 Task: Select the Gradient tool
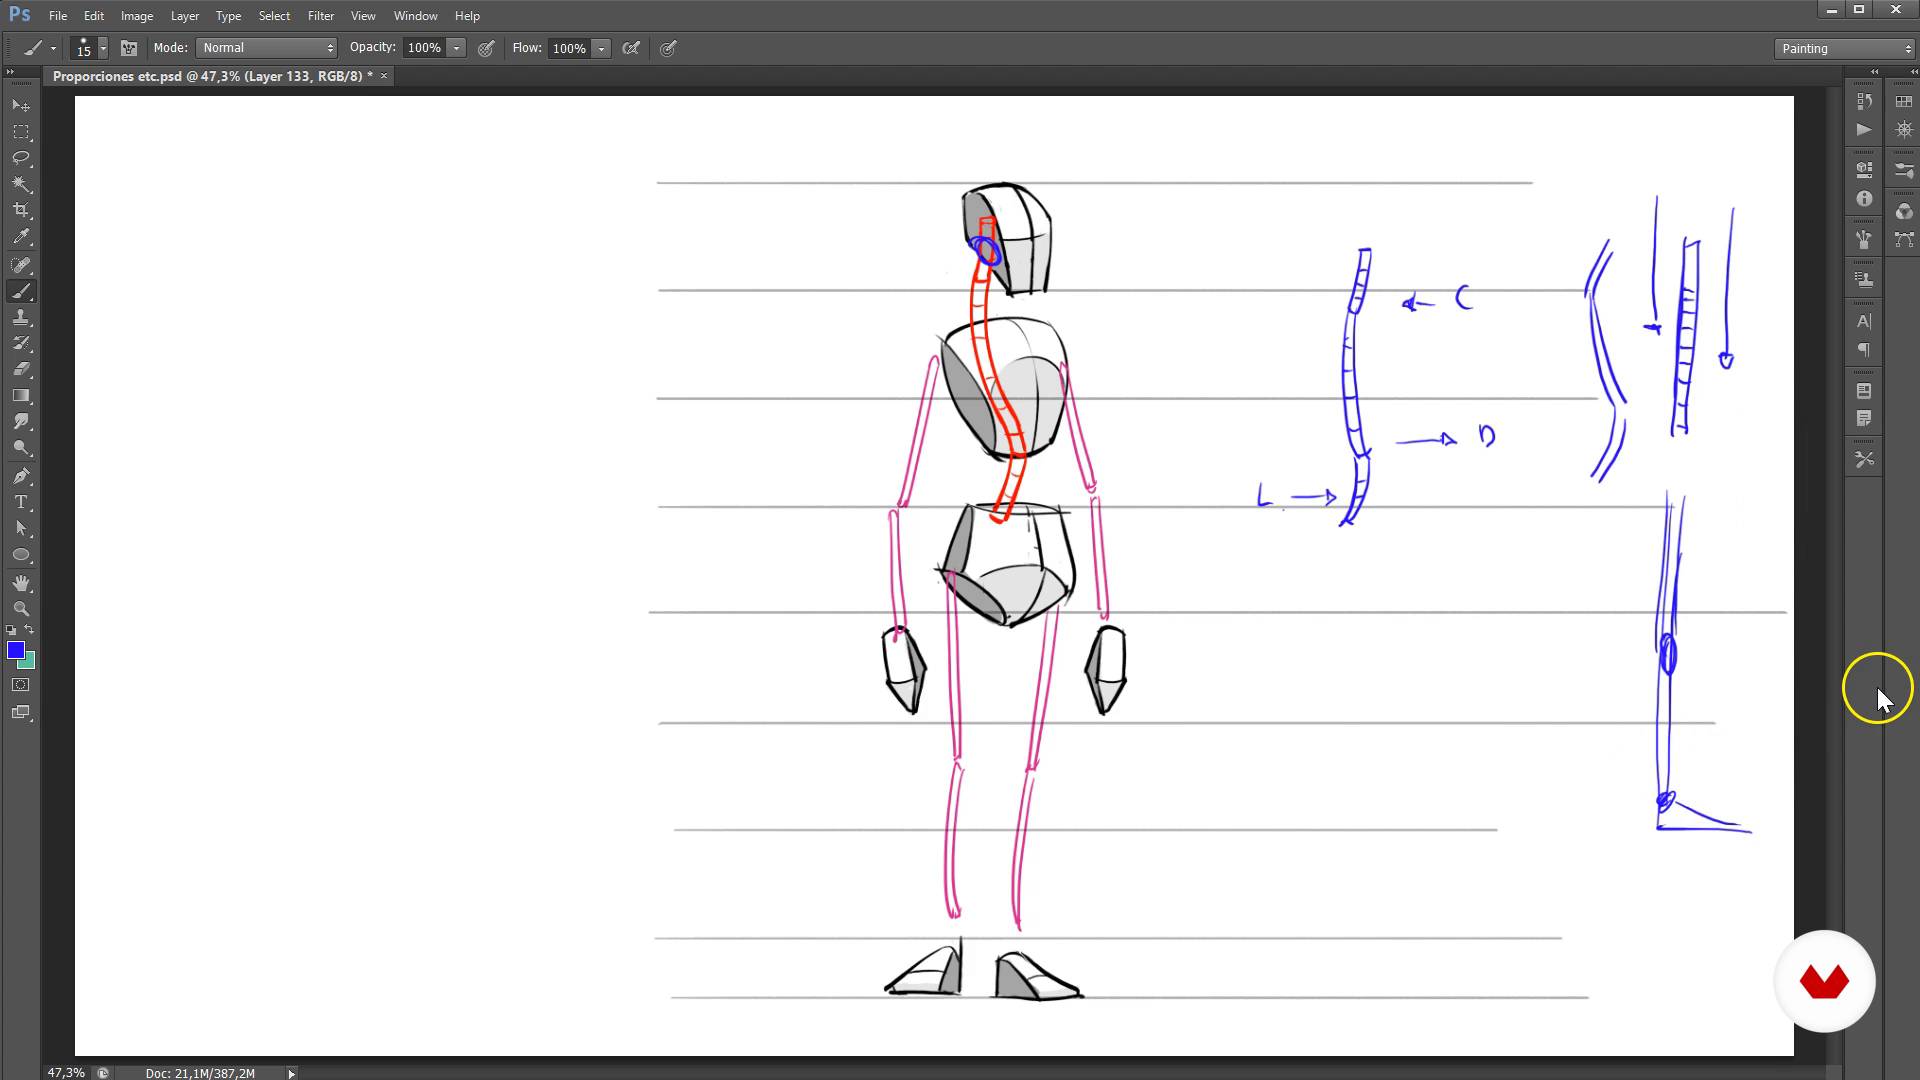[21, 395]
